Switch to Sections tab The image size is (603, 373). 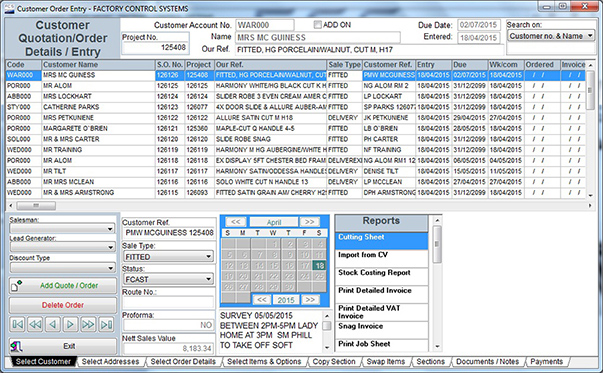pyautogui.click(x=431, y=361)
